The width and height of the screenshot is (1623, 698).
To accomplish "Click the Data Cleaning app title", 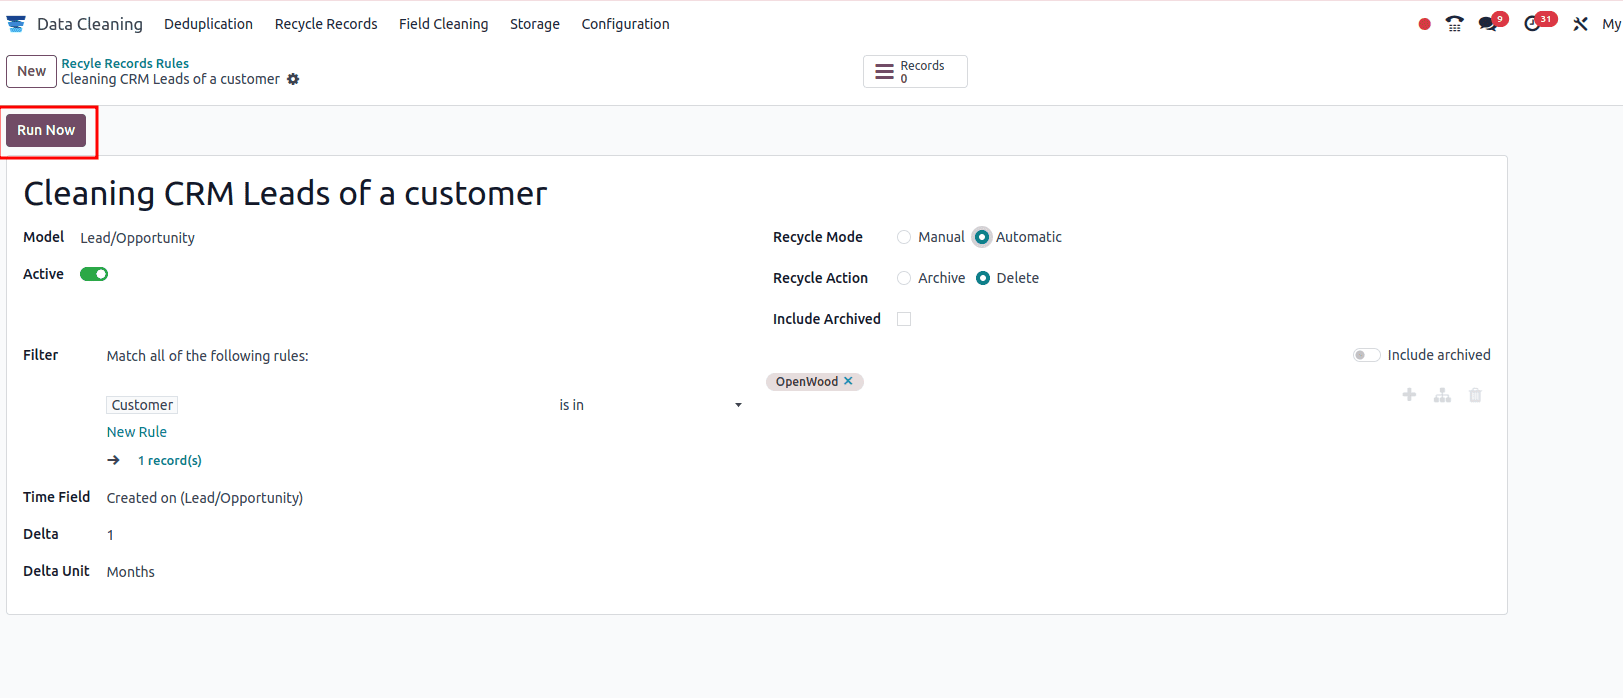I will [90, 24].
